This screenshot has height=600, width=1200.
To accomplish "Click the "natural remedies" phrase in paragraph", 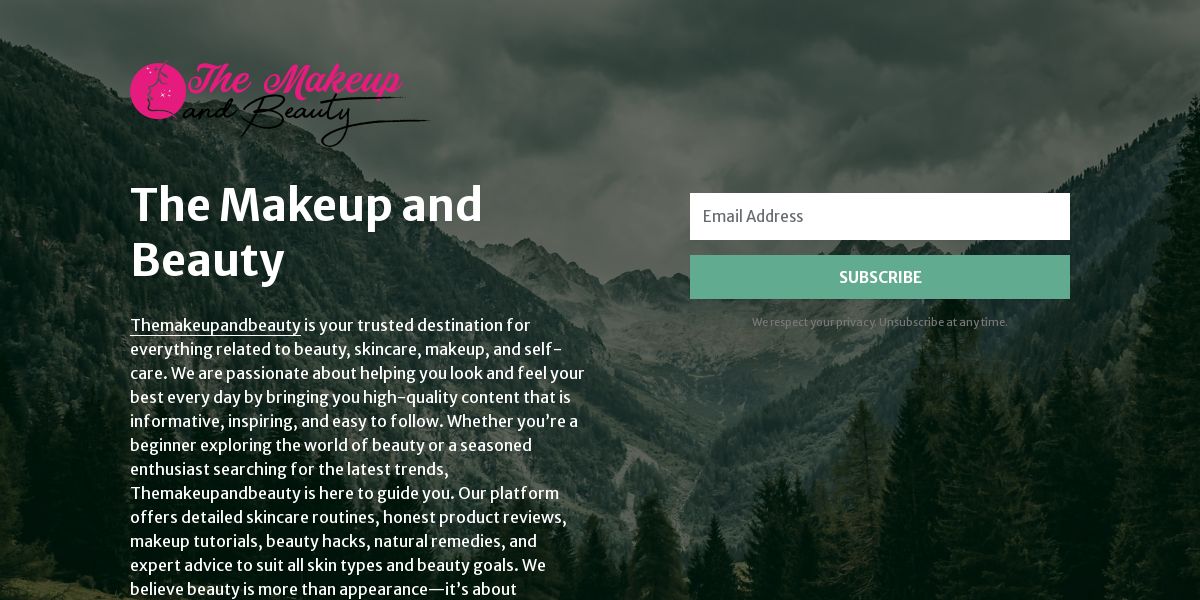I will tap(437, 541).
